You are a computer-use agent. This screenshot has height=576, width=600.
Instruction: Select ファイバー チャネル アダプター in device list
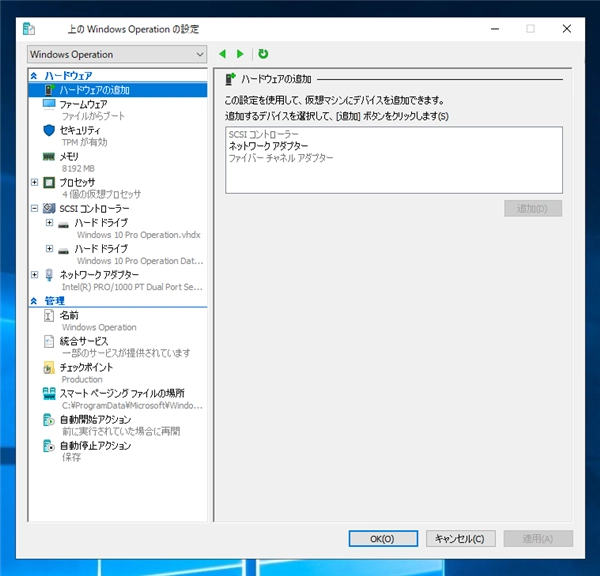[x=281, y=158]
